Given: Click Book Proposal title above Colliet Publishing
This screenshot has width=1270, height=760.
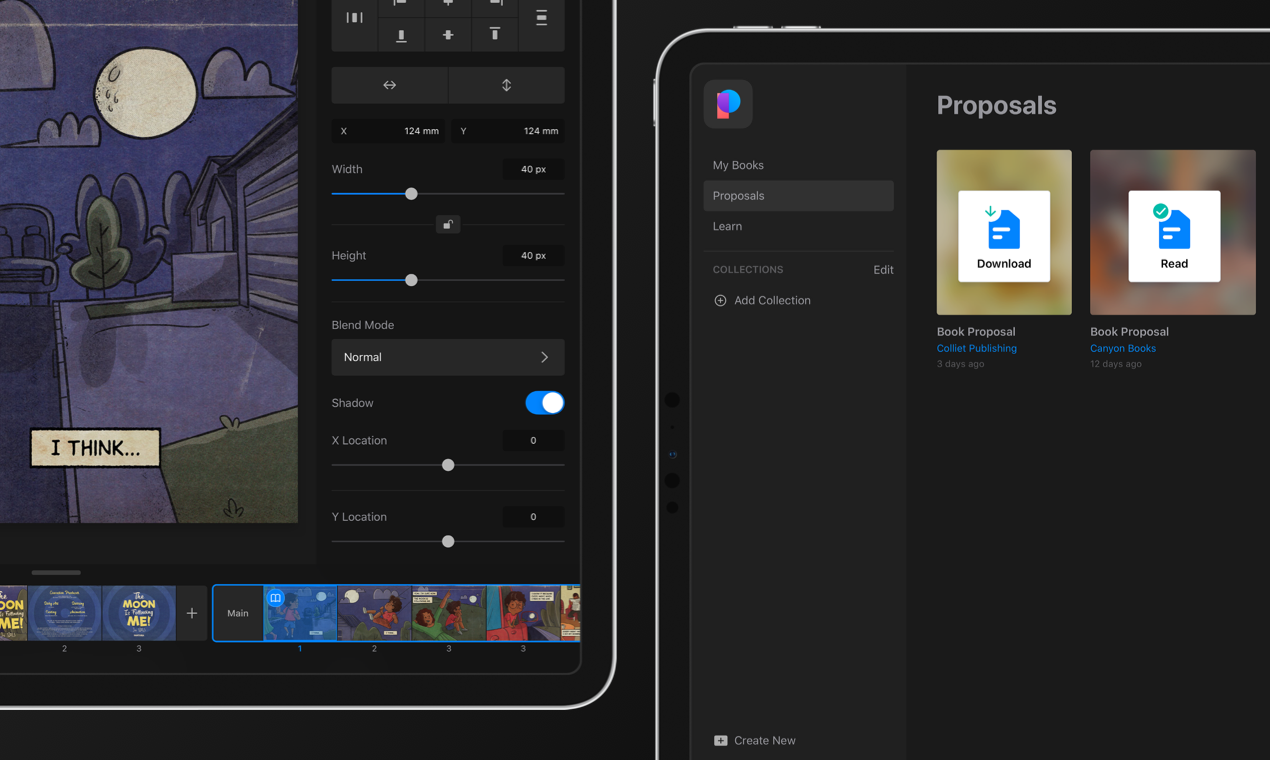Looking at the screenshot, I should 976,332.
